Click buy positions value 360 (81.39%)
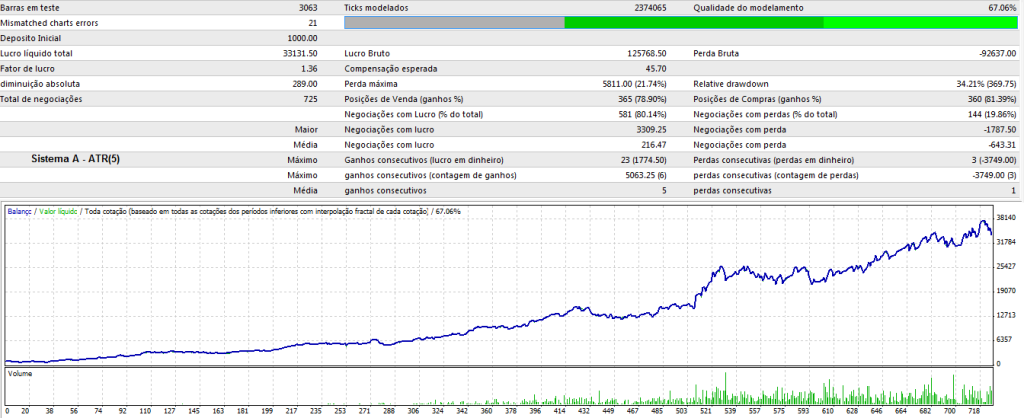The height and width of the screenshot is (418, 1024). (x=992, y=99)
